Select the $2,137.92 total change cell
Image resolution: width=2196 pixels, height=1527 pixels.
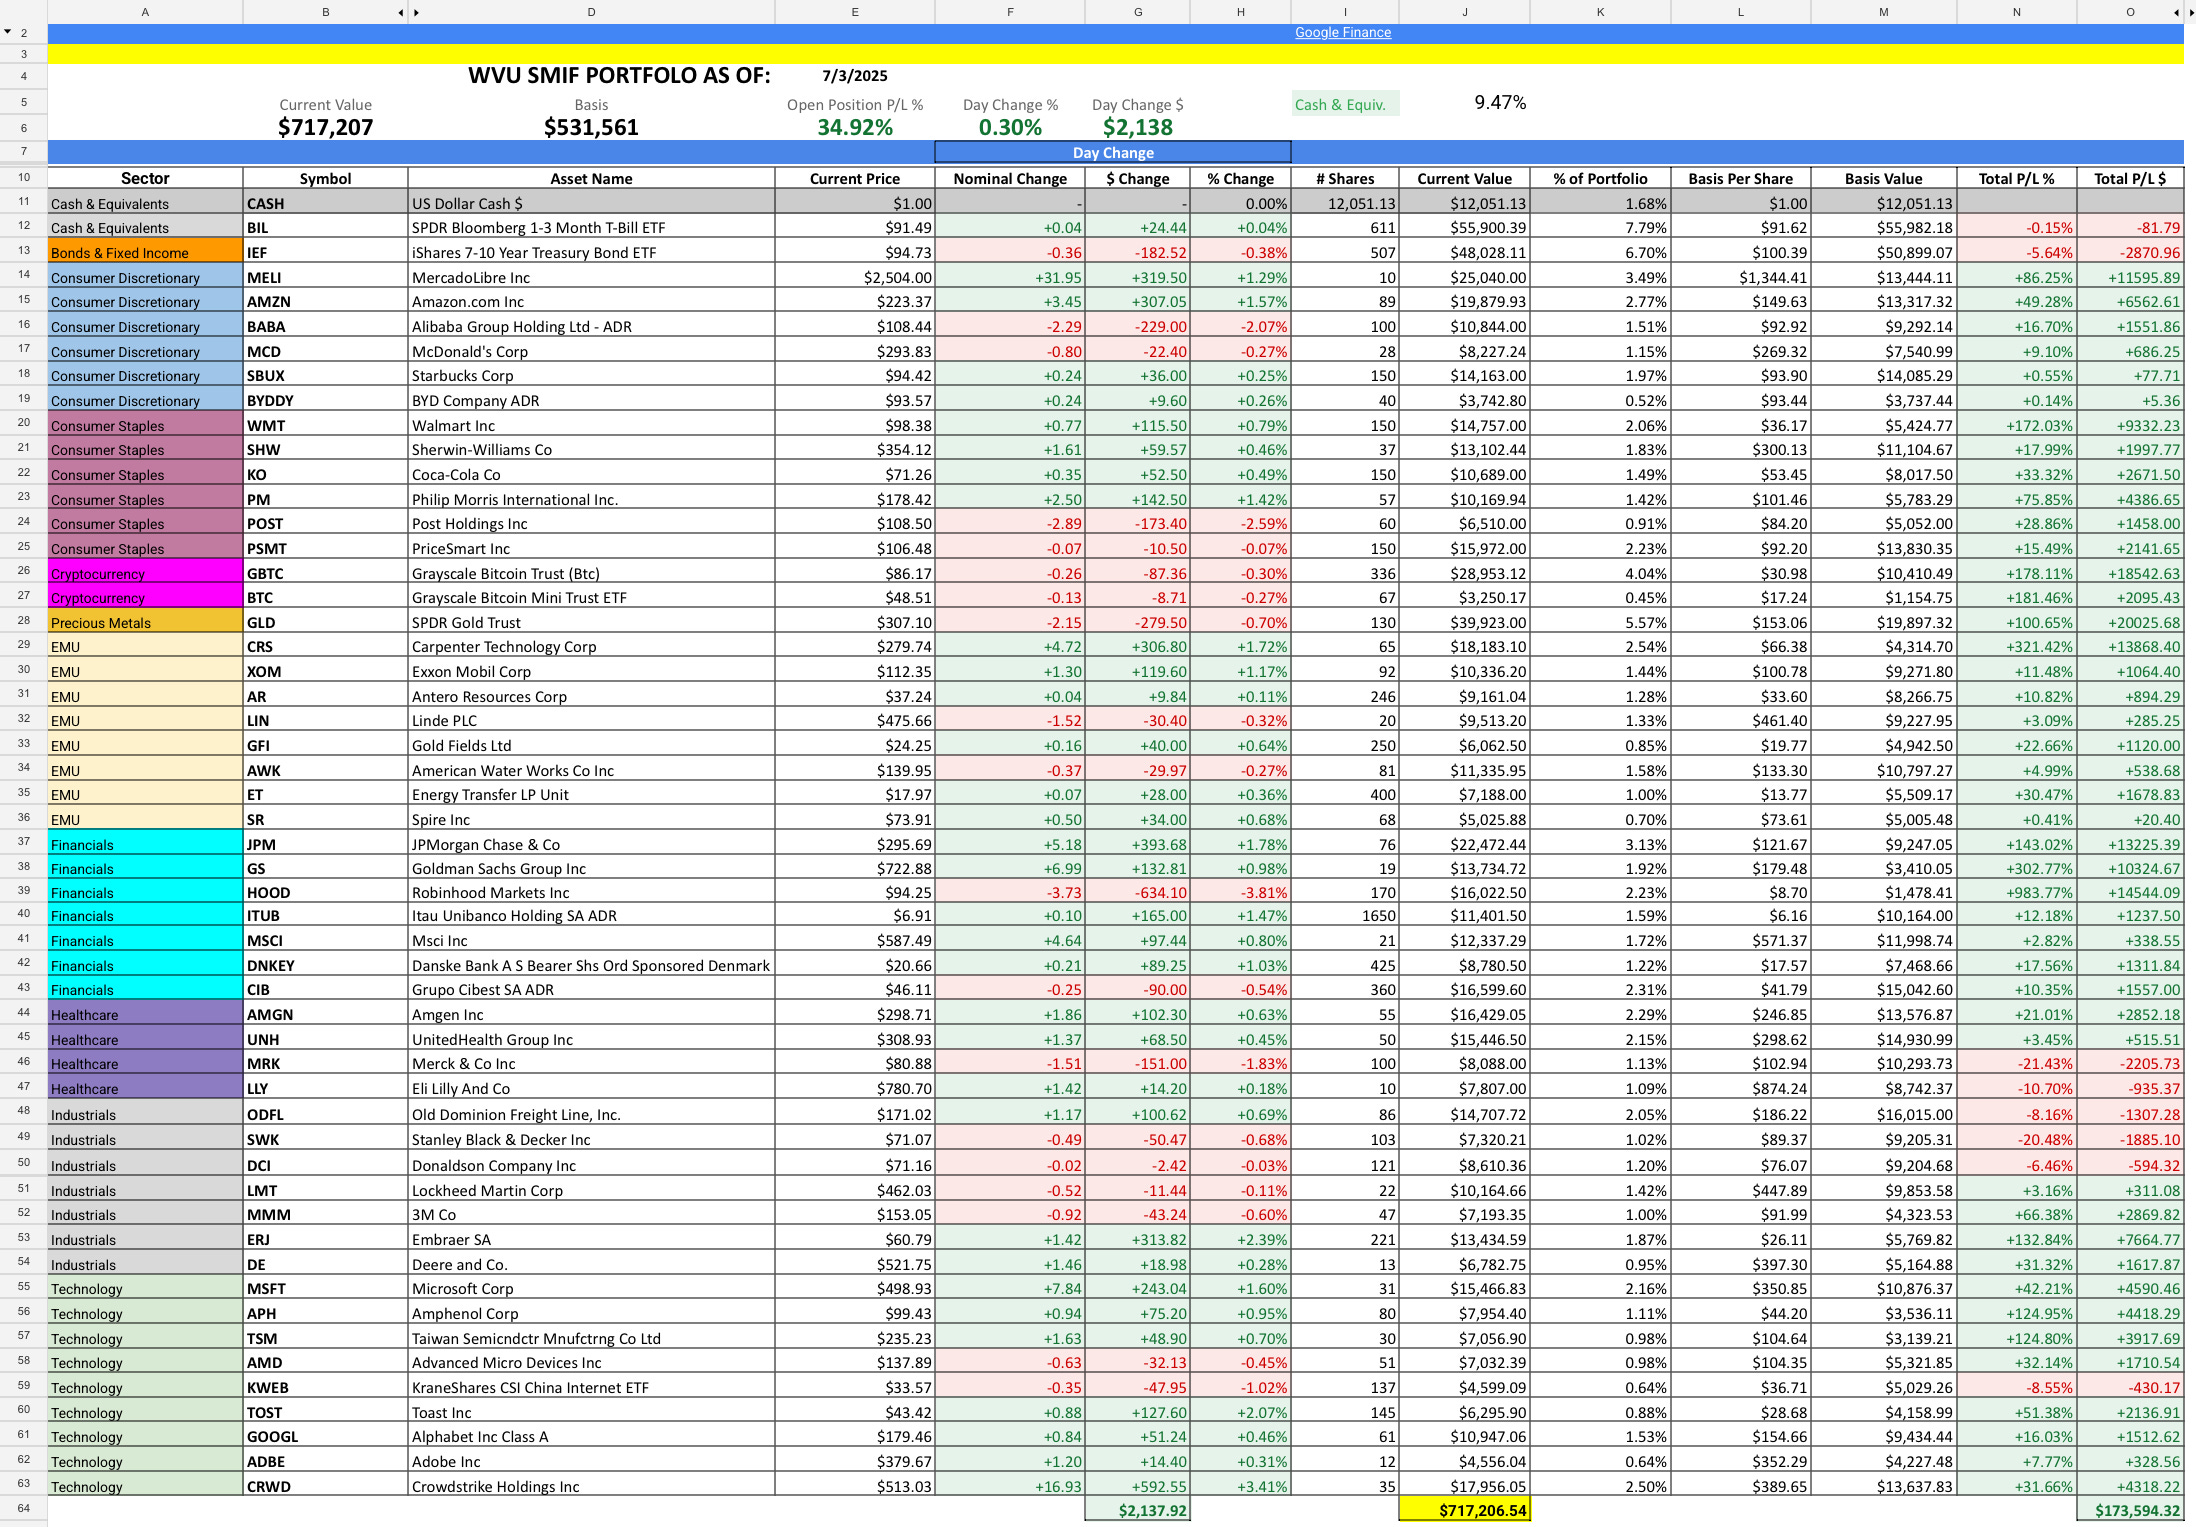point(1137,1510)
